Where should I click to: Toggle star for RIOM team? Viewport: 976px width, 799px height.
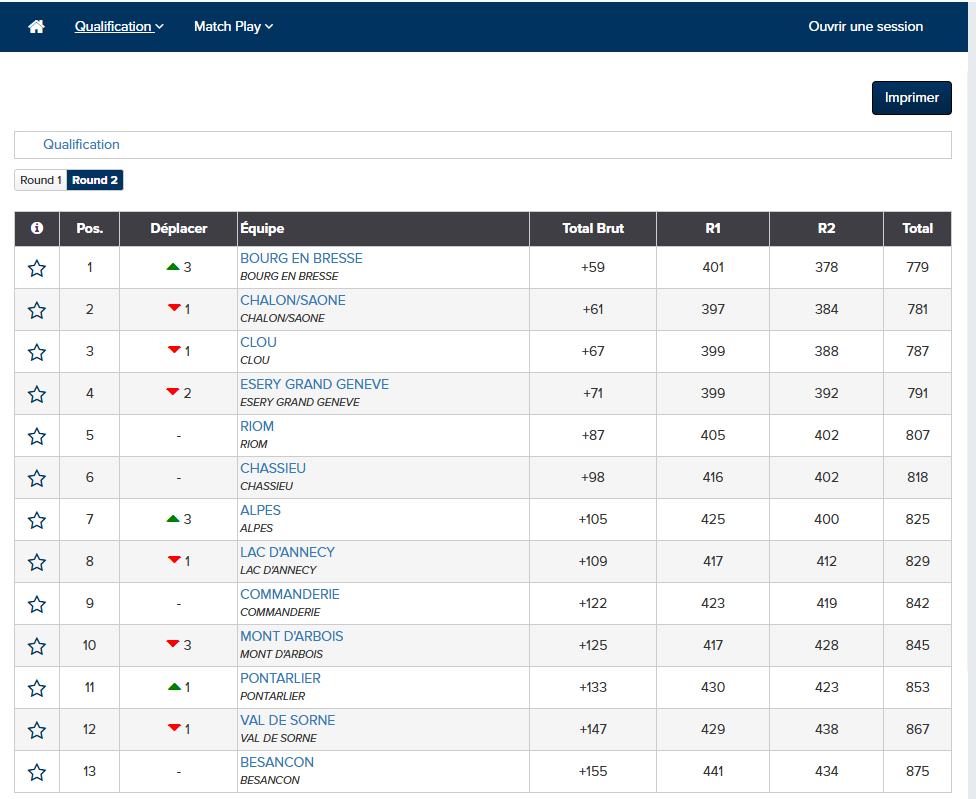point(37,436)
